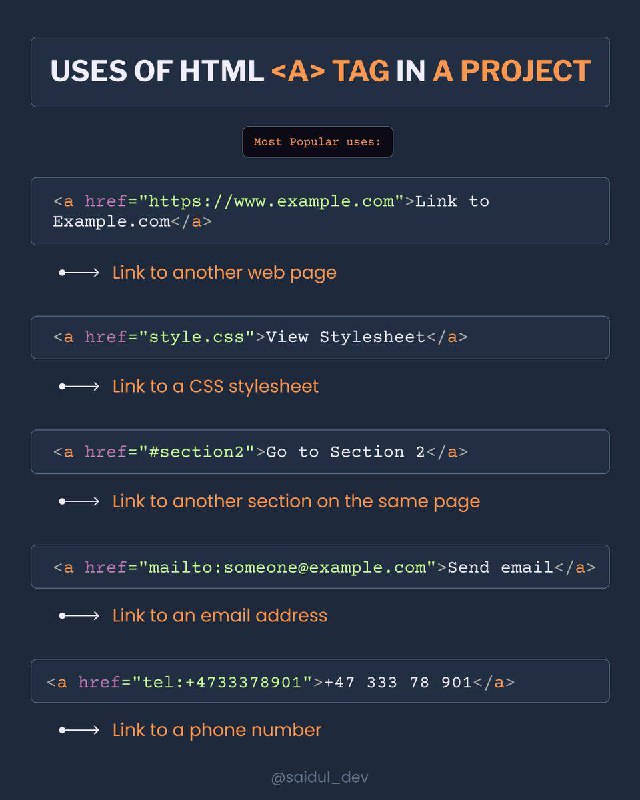
Task: Click the 'Most Popular uses:' badge
Action: 317,142
